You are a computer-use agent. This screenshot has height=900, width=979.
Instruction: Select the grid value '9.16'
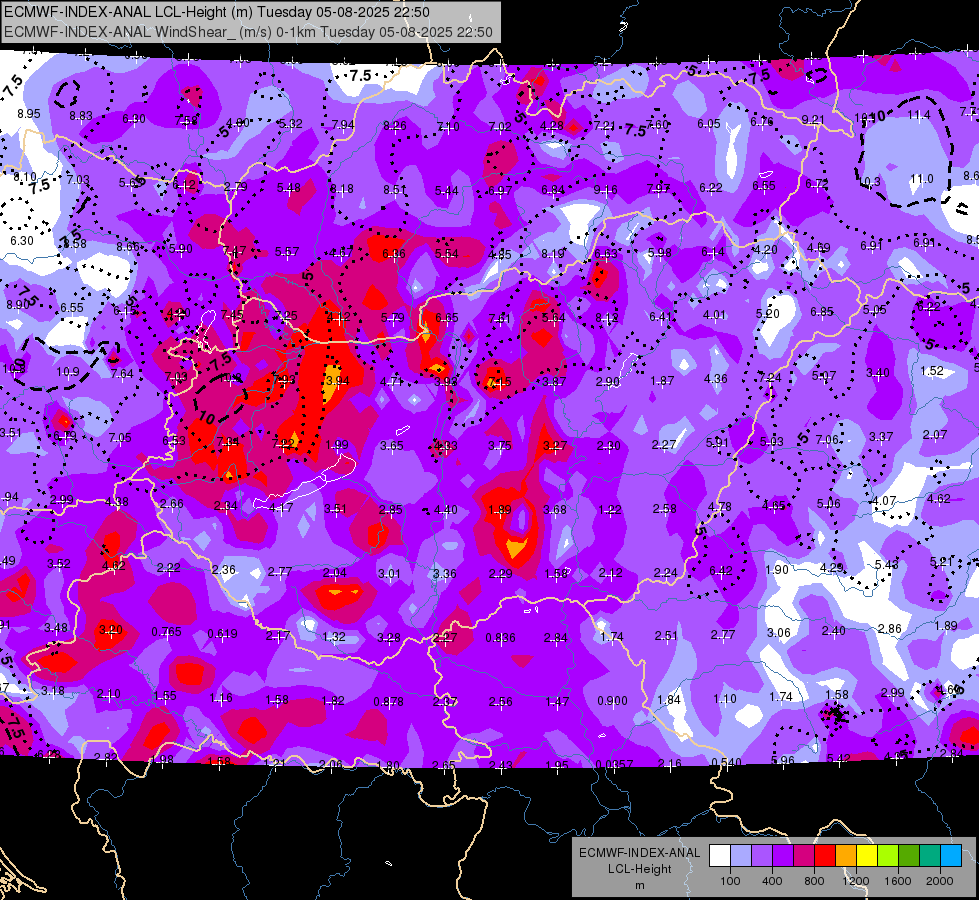(x=606, y=189)
